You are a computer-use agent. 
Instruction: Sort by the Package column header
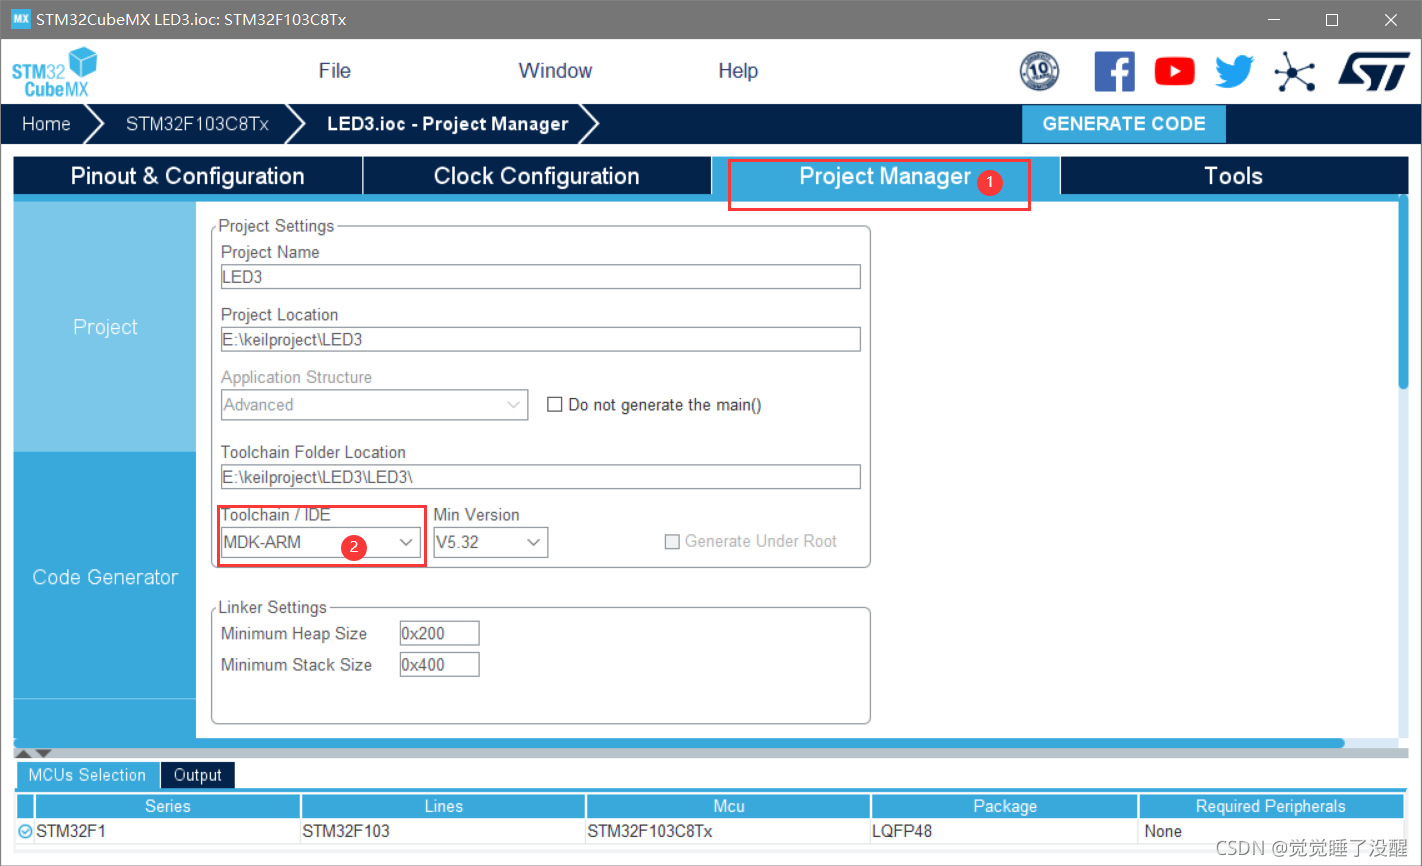pyautogui.click(x=1005, y=806)
